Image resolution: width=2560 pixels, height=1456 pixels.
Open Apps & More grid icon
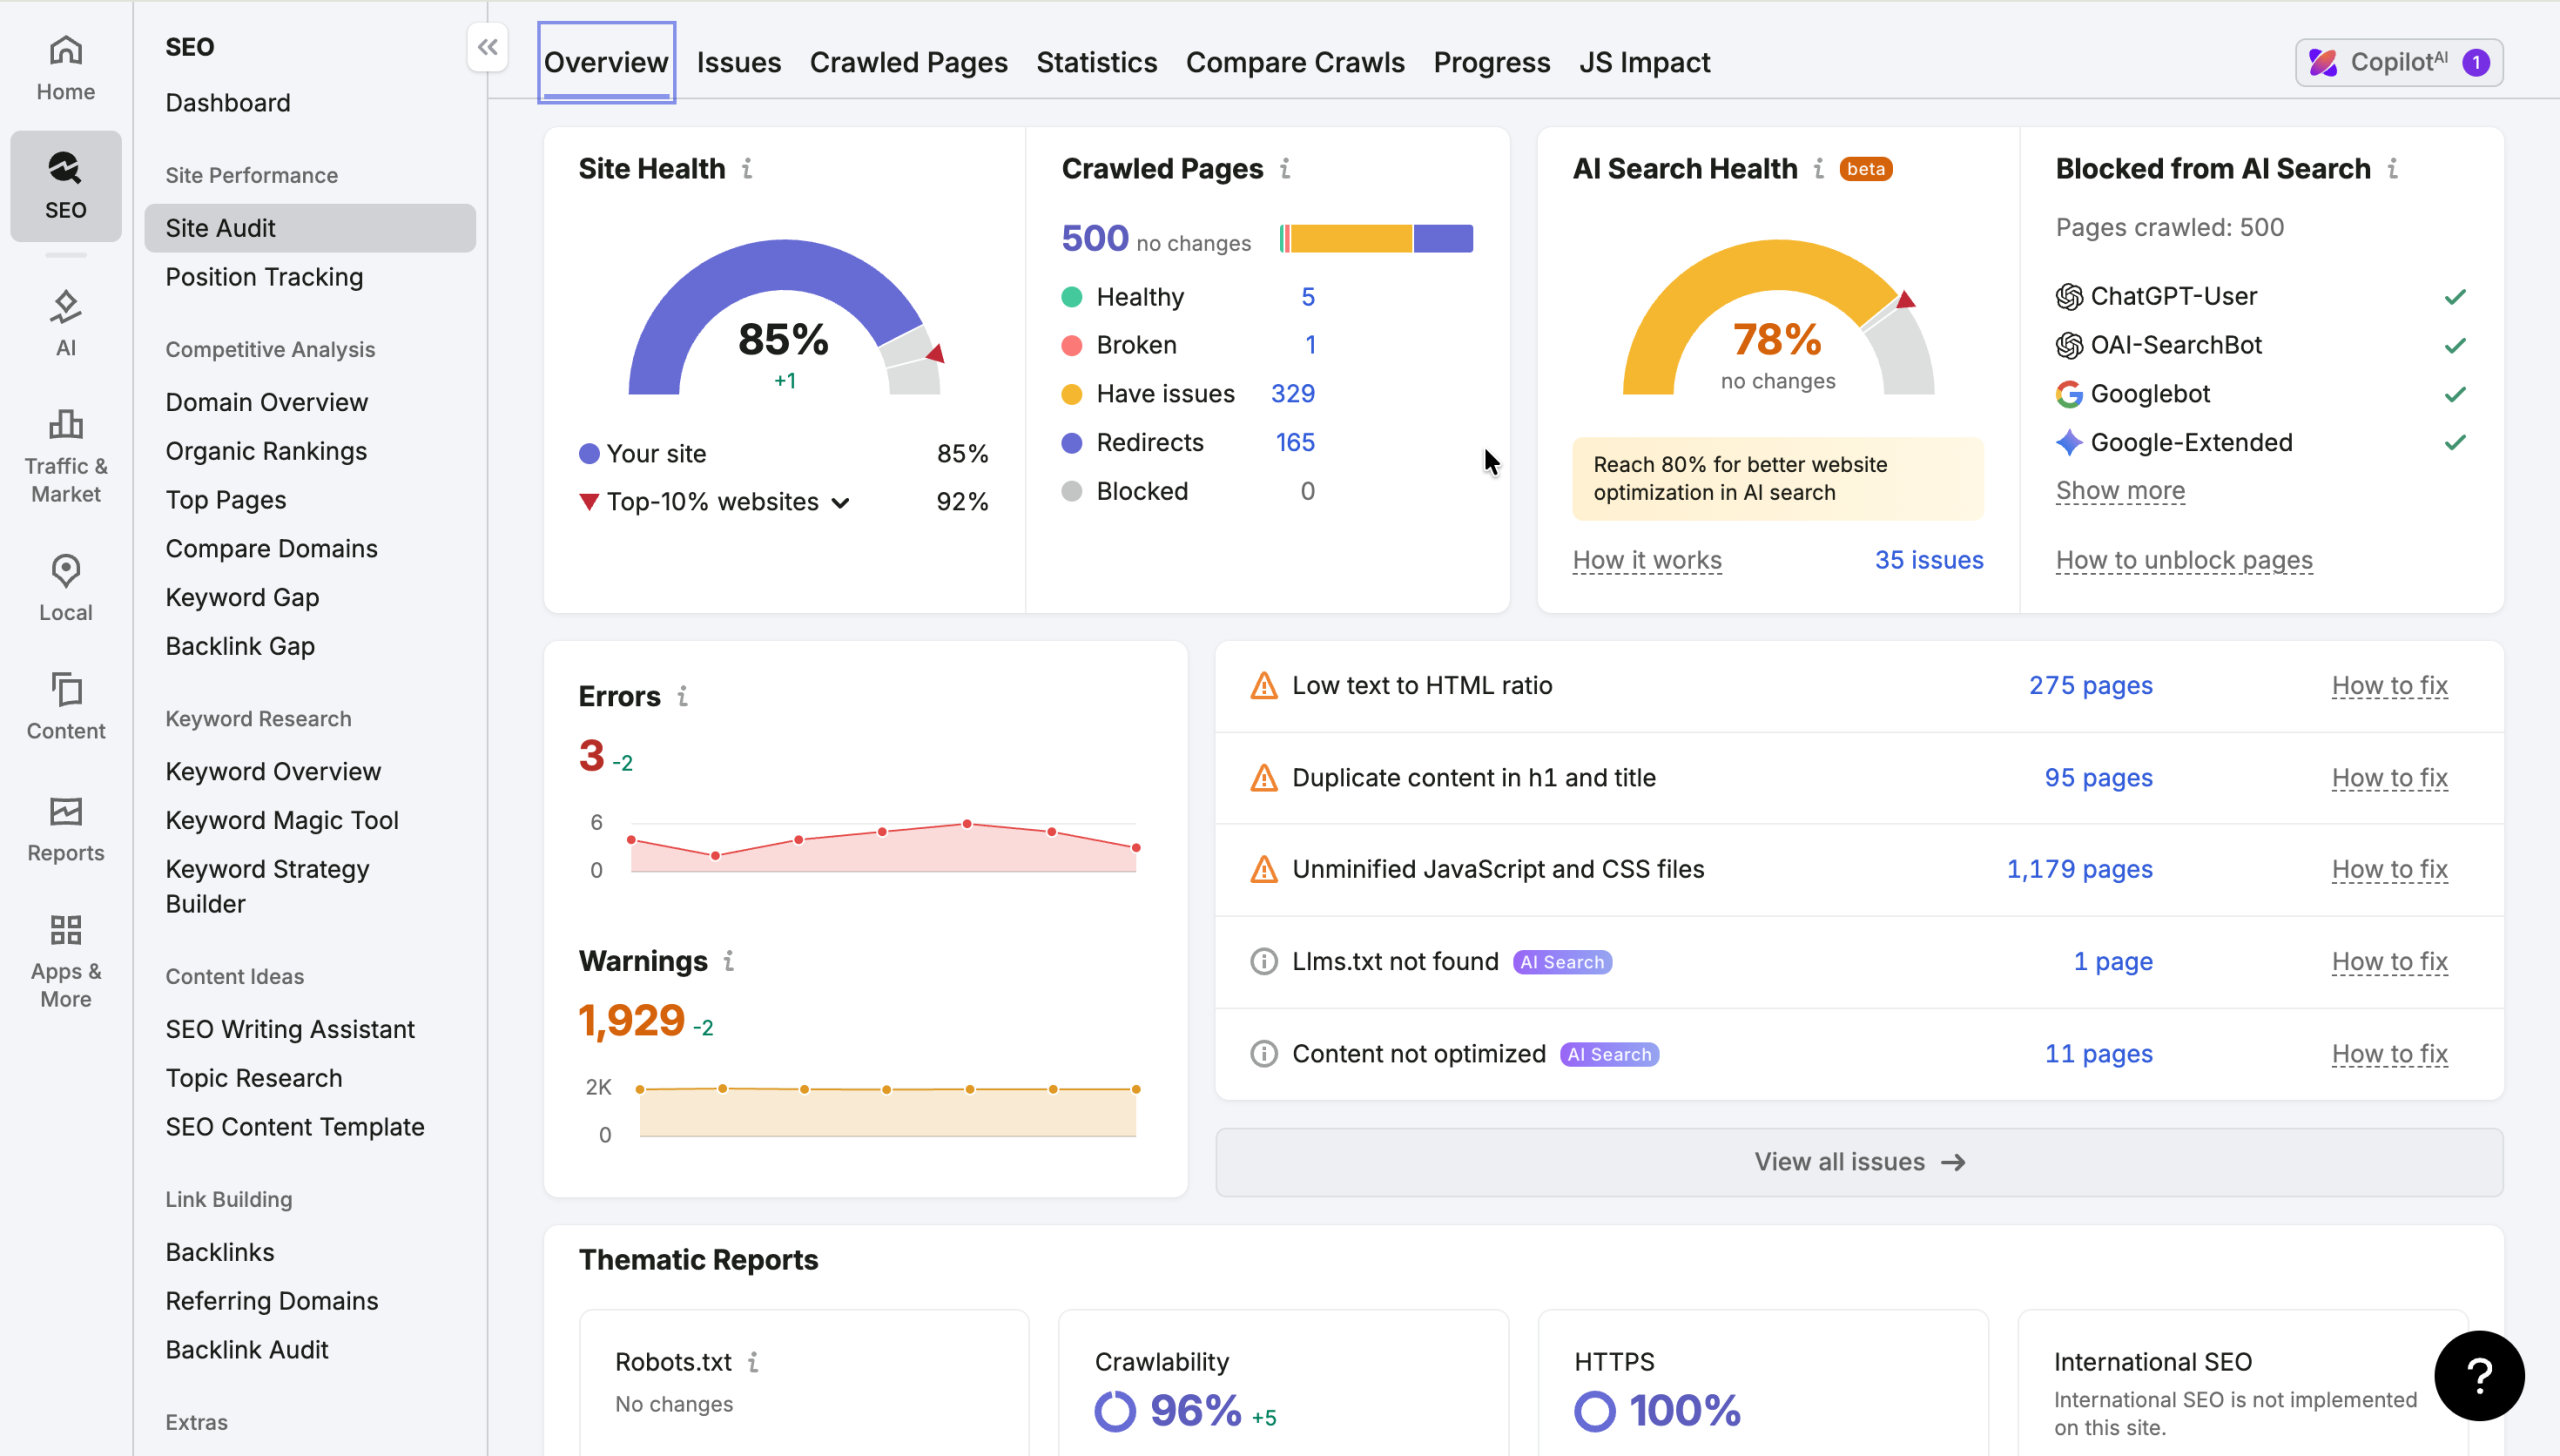coord(66,930)
